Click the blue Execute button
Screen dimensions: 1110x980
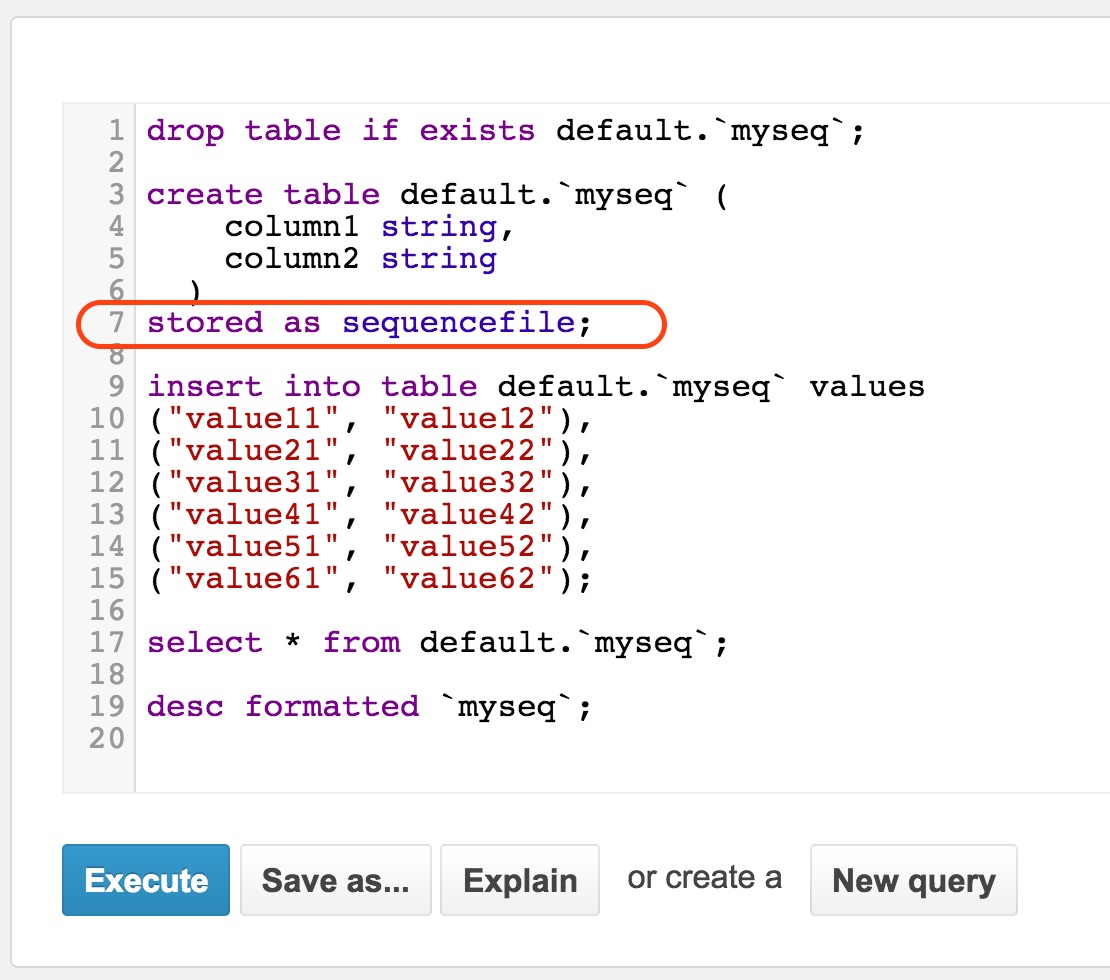point(146,880)
